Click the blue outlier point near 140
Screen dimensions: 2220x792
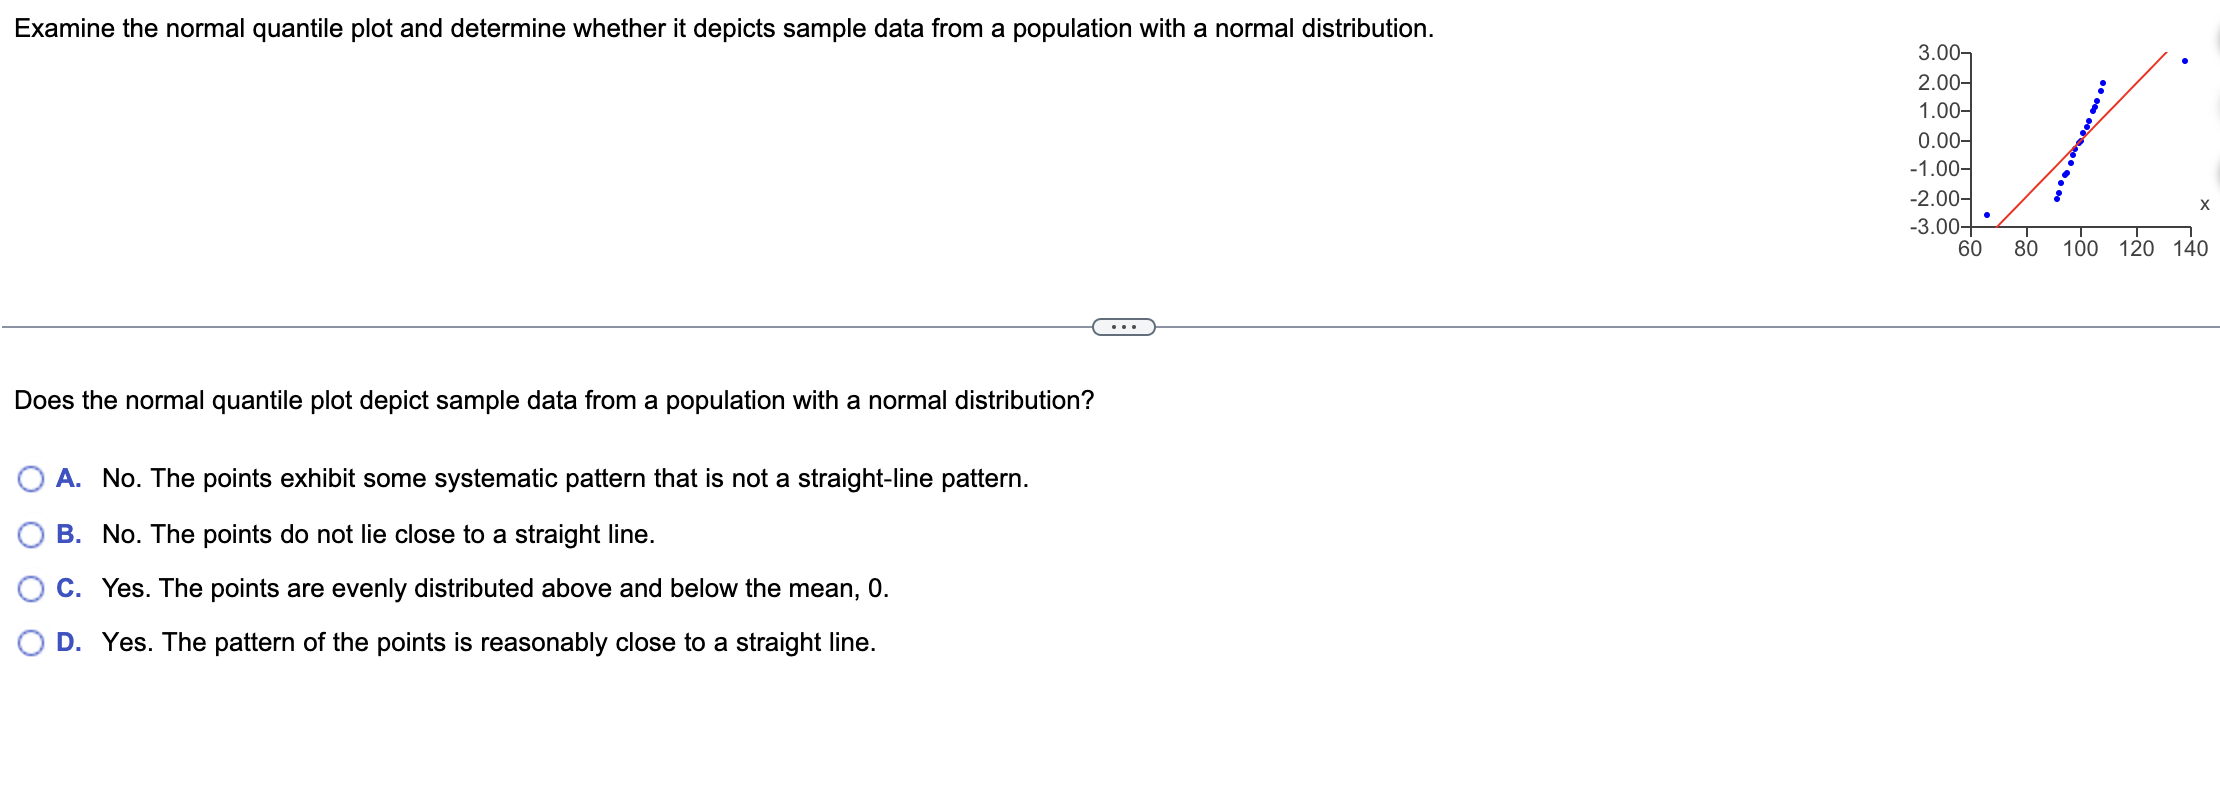2185,60
